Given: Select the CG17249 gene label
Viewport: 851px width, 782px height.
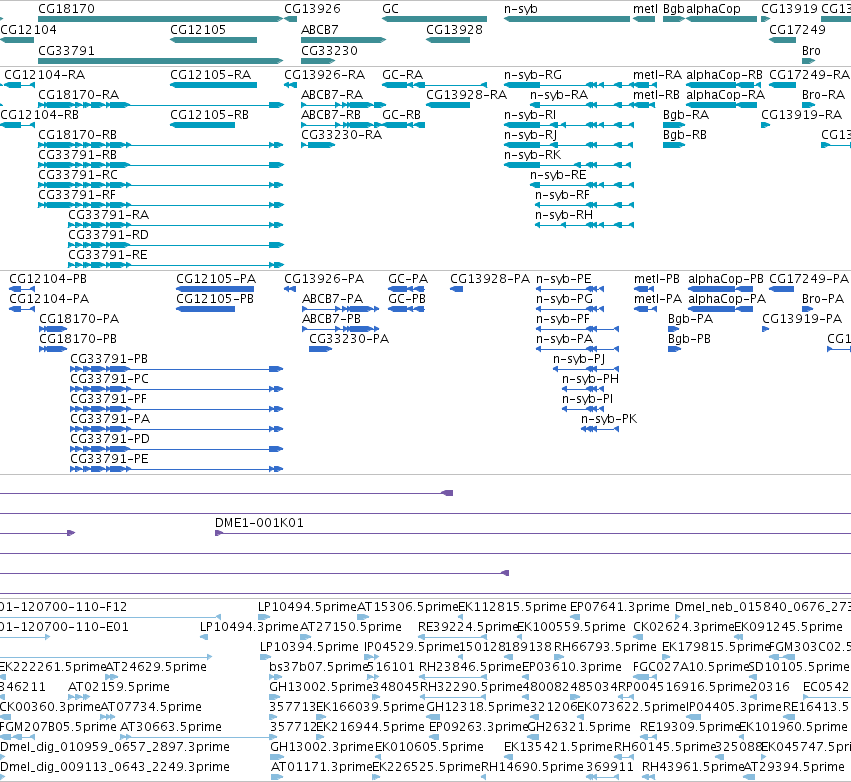Looking at the screenshot, I should click(797, 30).
